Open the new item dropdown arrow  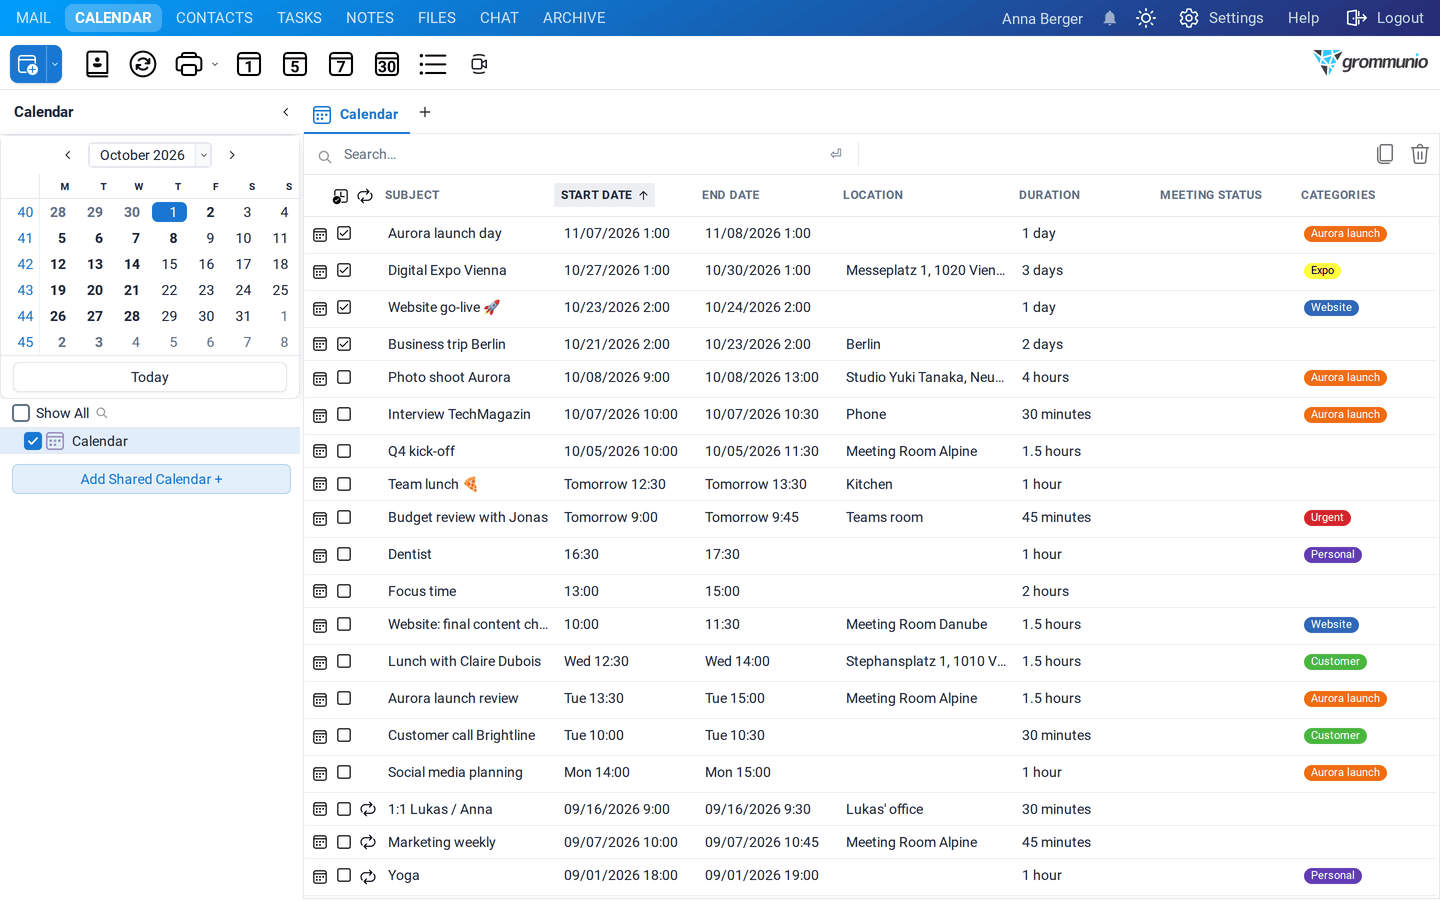point(55,64)
